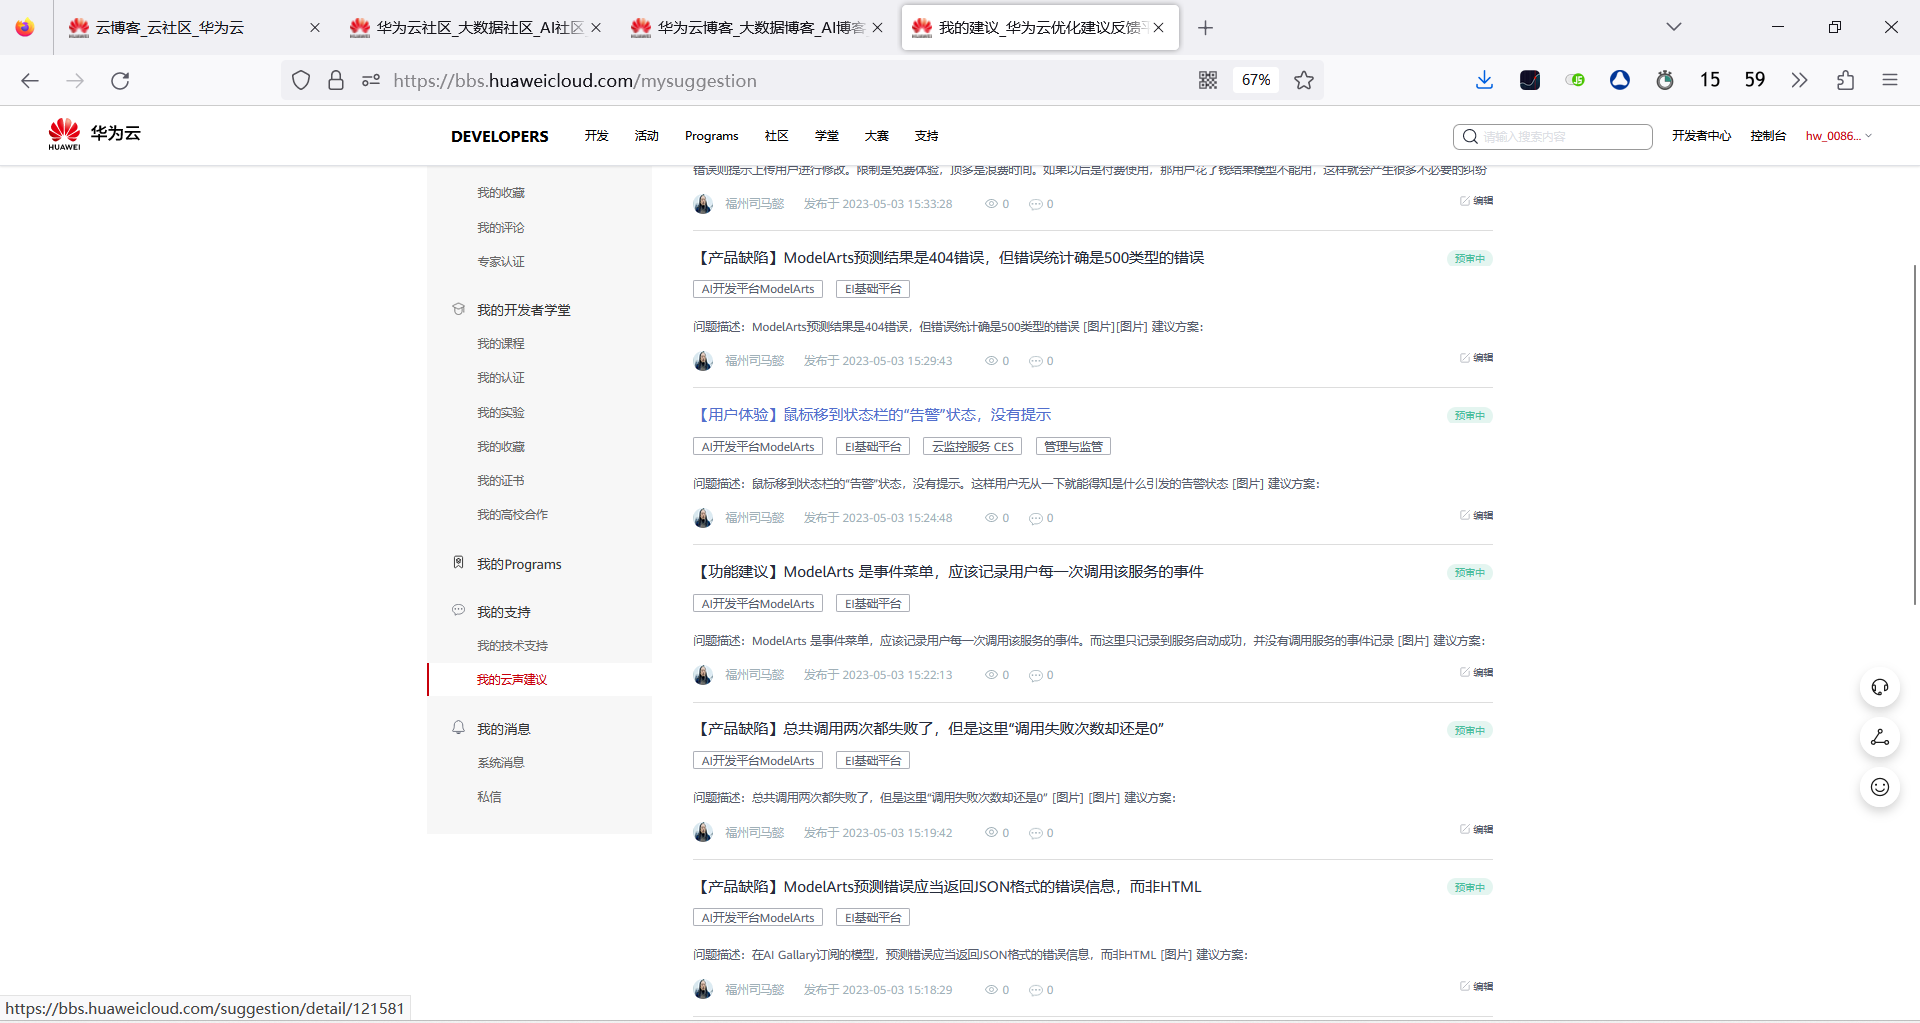1920x1023 pixels.
Task: Open the QR code icon in address bar
Action: click(x=1208, y=80)
